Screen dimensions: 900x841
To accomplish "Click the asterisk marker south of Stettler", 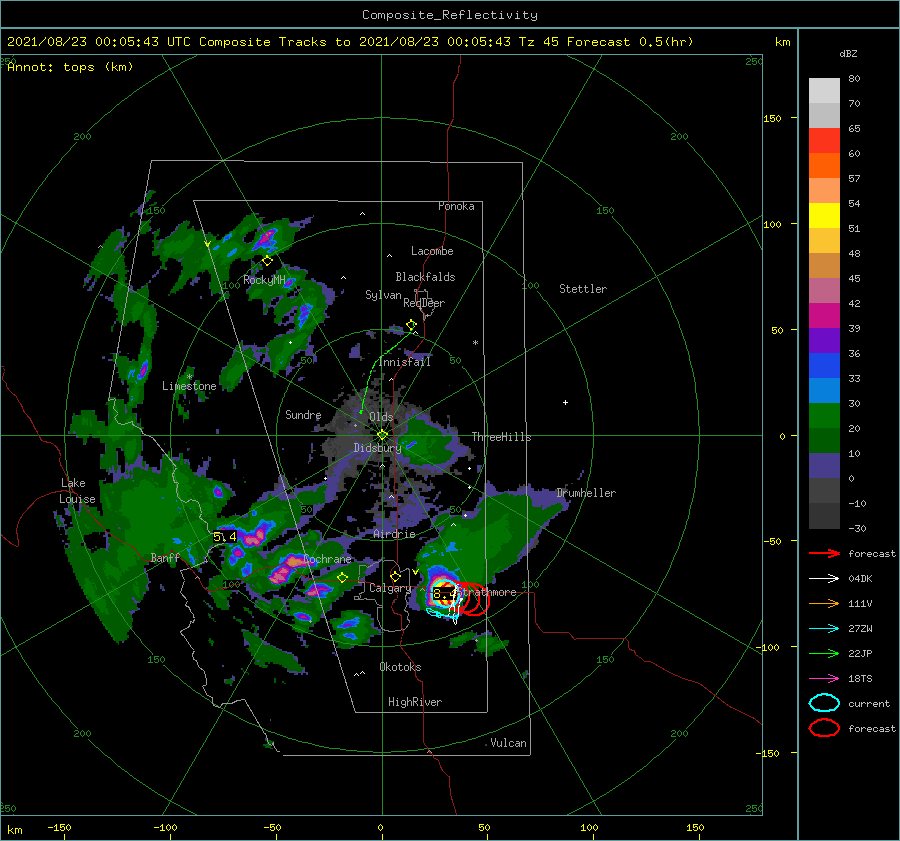I will 475,343.
